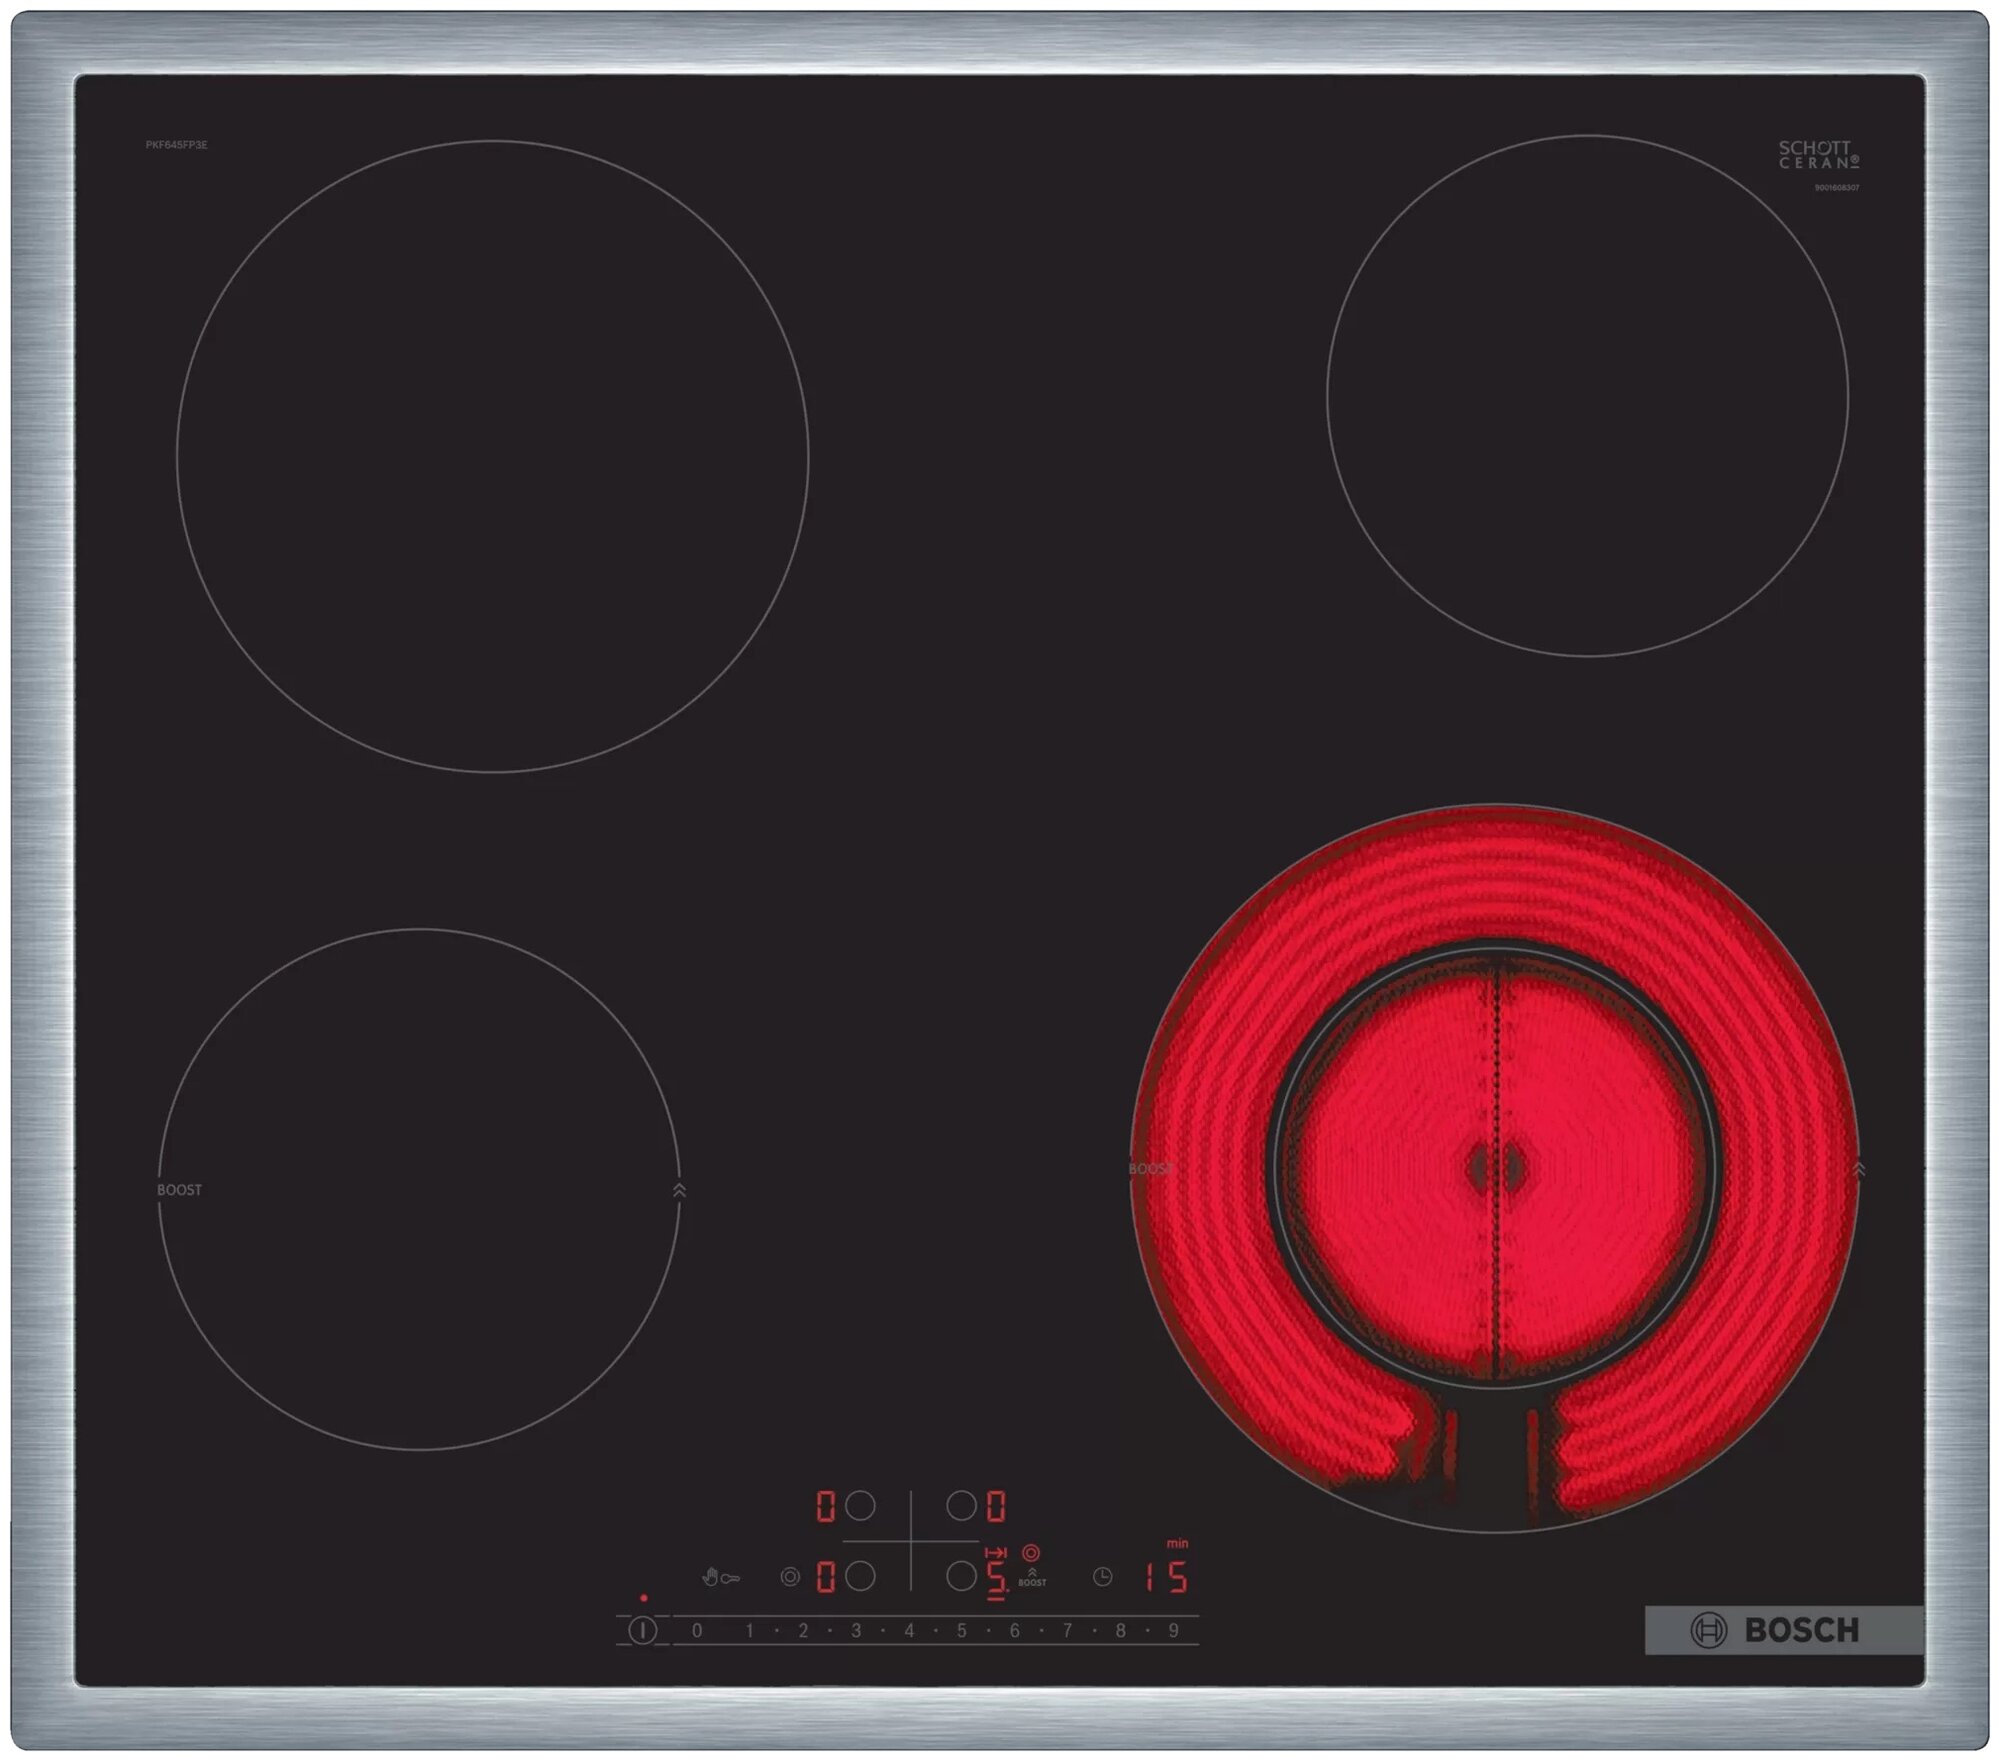Tap the timer clock icon

point(1102,1577)
